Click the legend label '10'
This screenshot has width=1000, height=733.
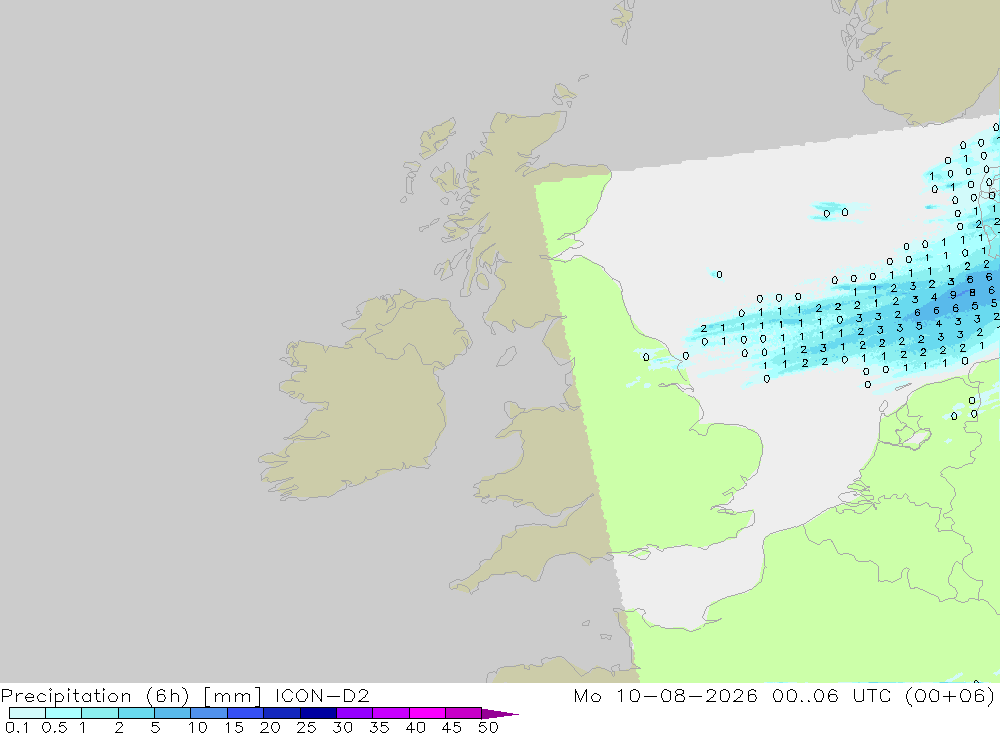pos(198,727)
